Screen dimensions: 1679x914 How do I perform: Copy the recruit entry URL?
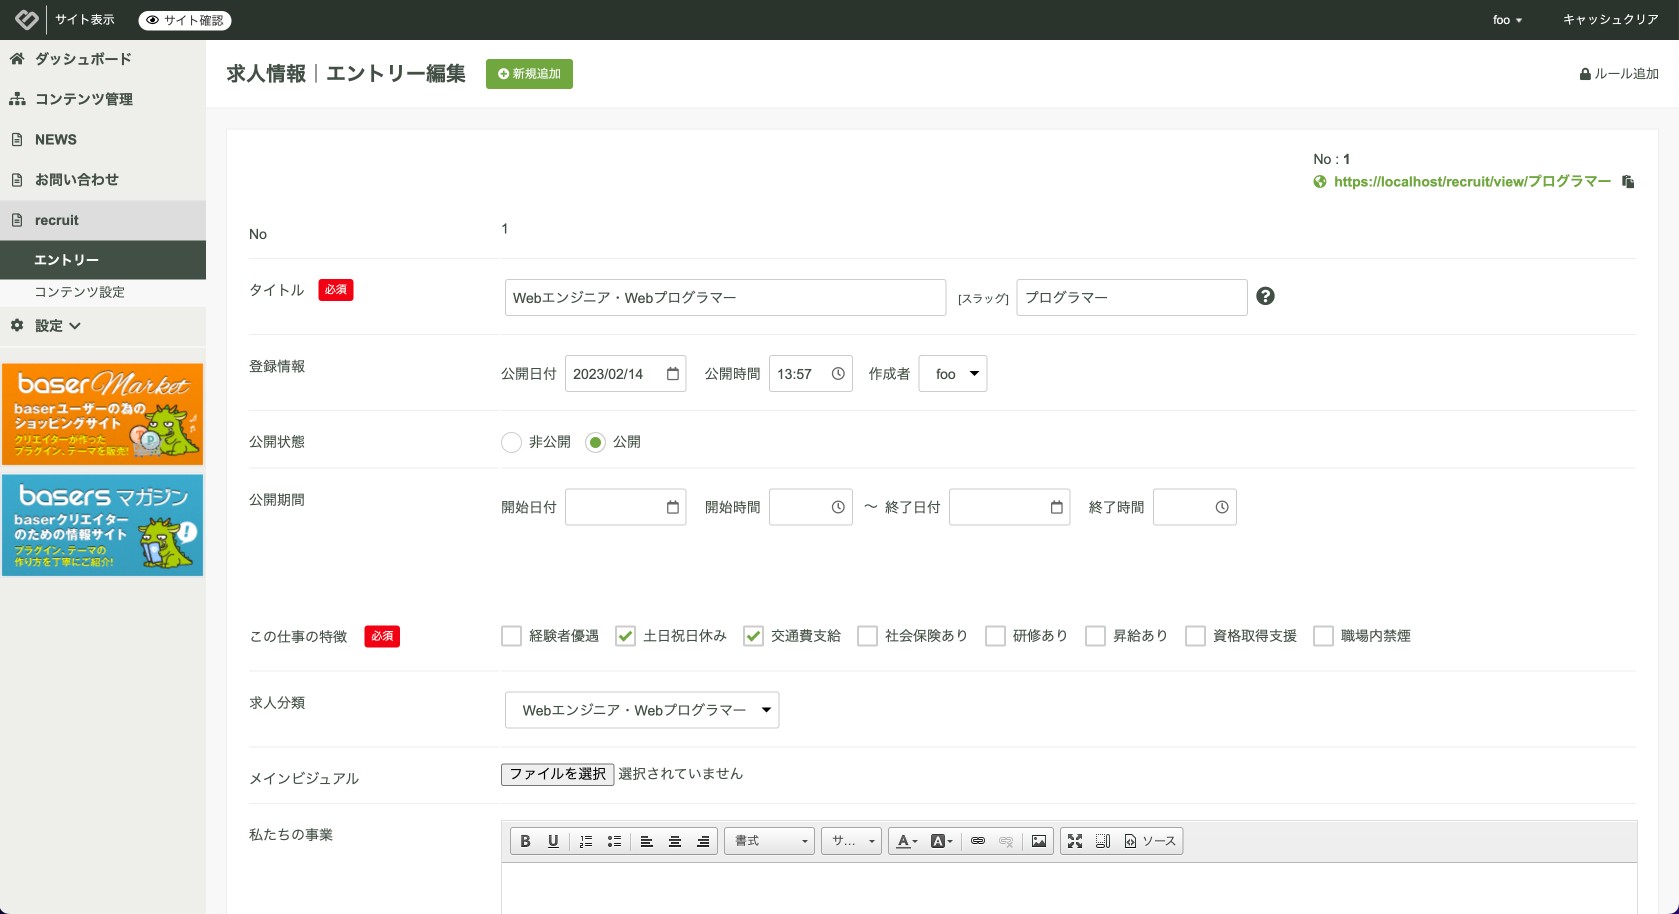pos(1628,182)
